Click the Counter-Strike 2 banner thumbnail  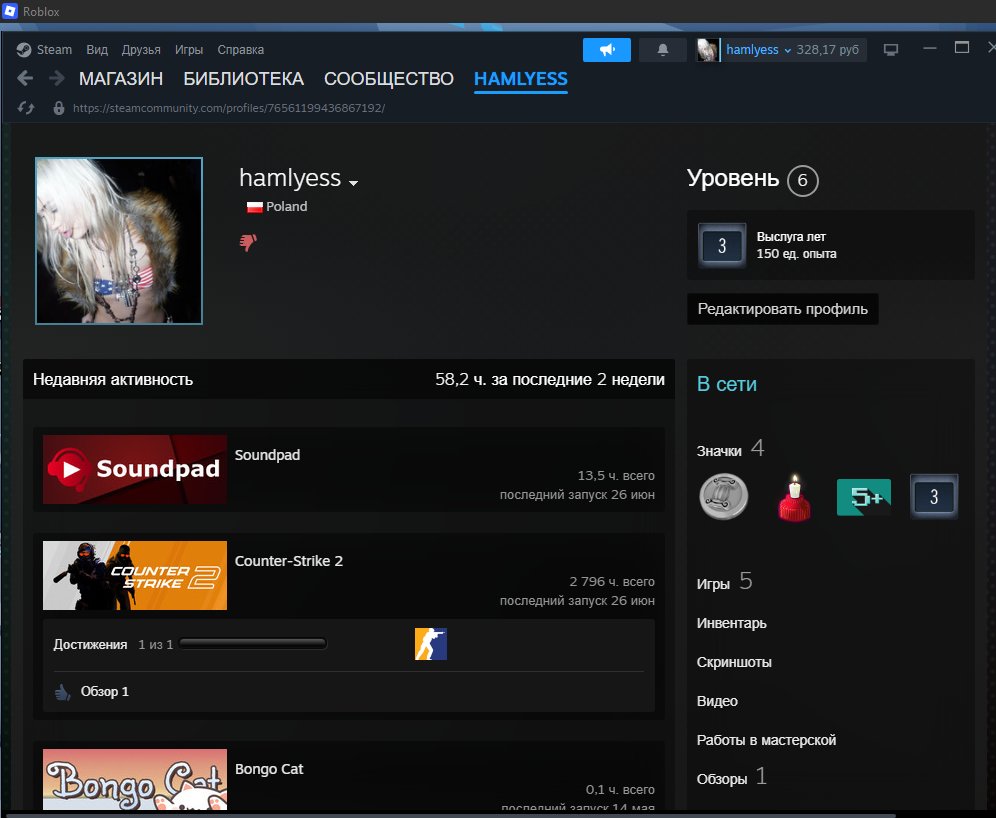click(x=135, y=575)
